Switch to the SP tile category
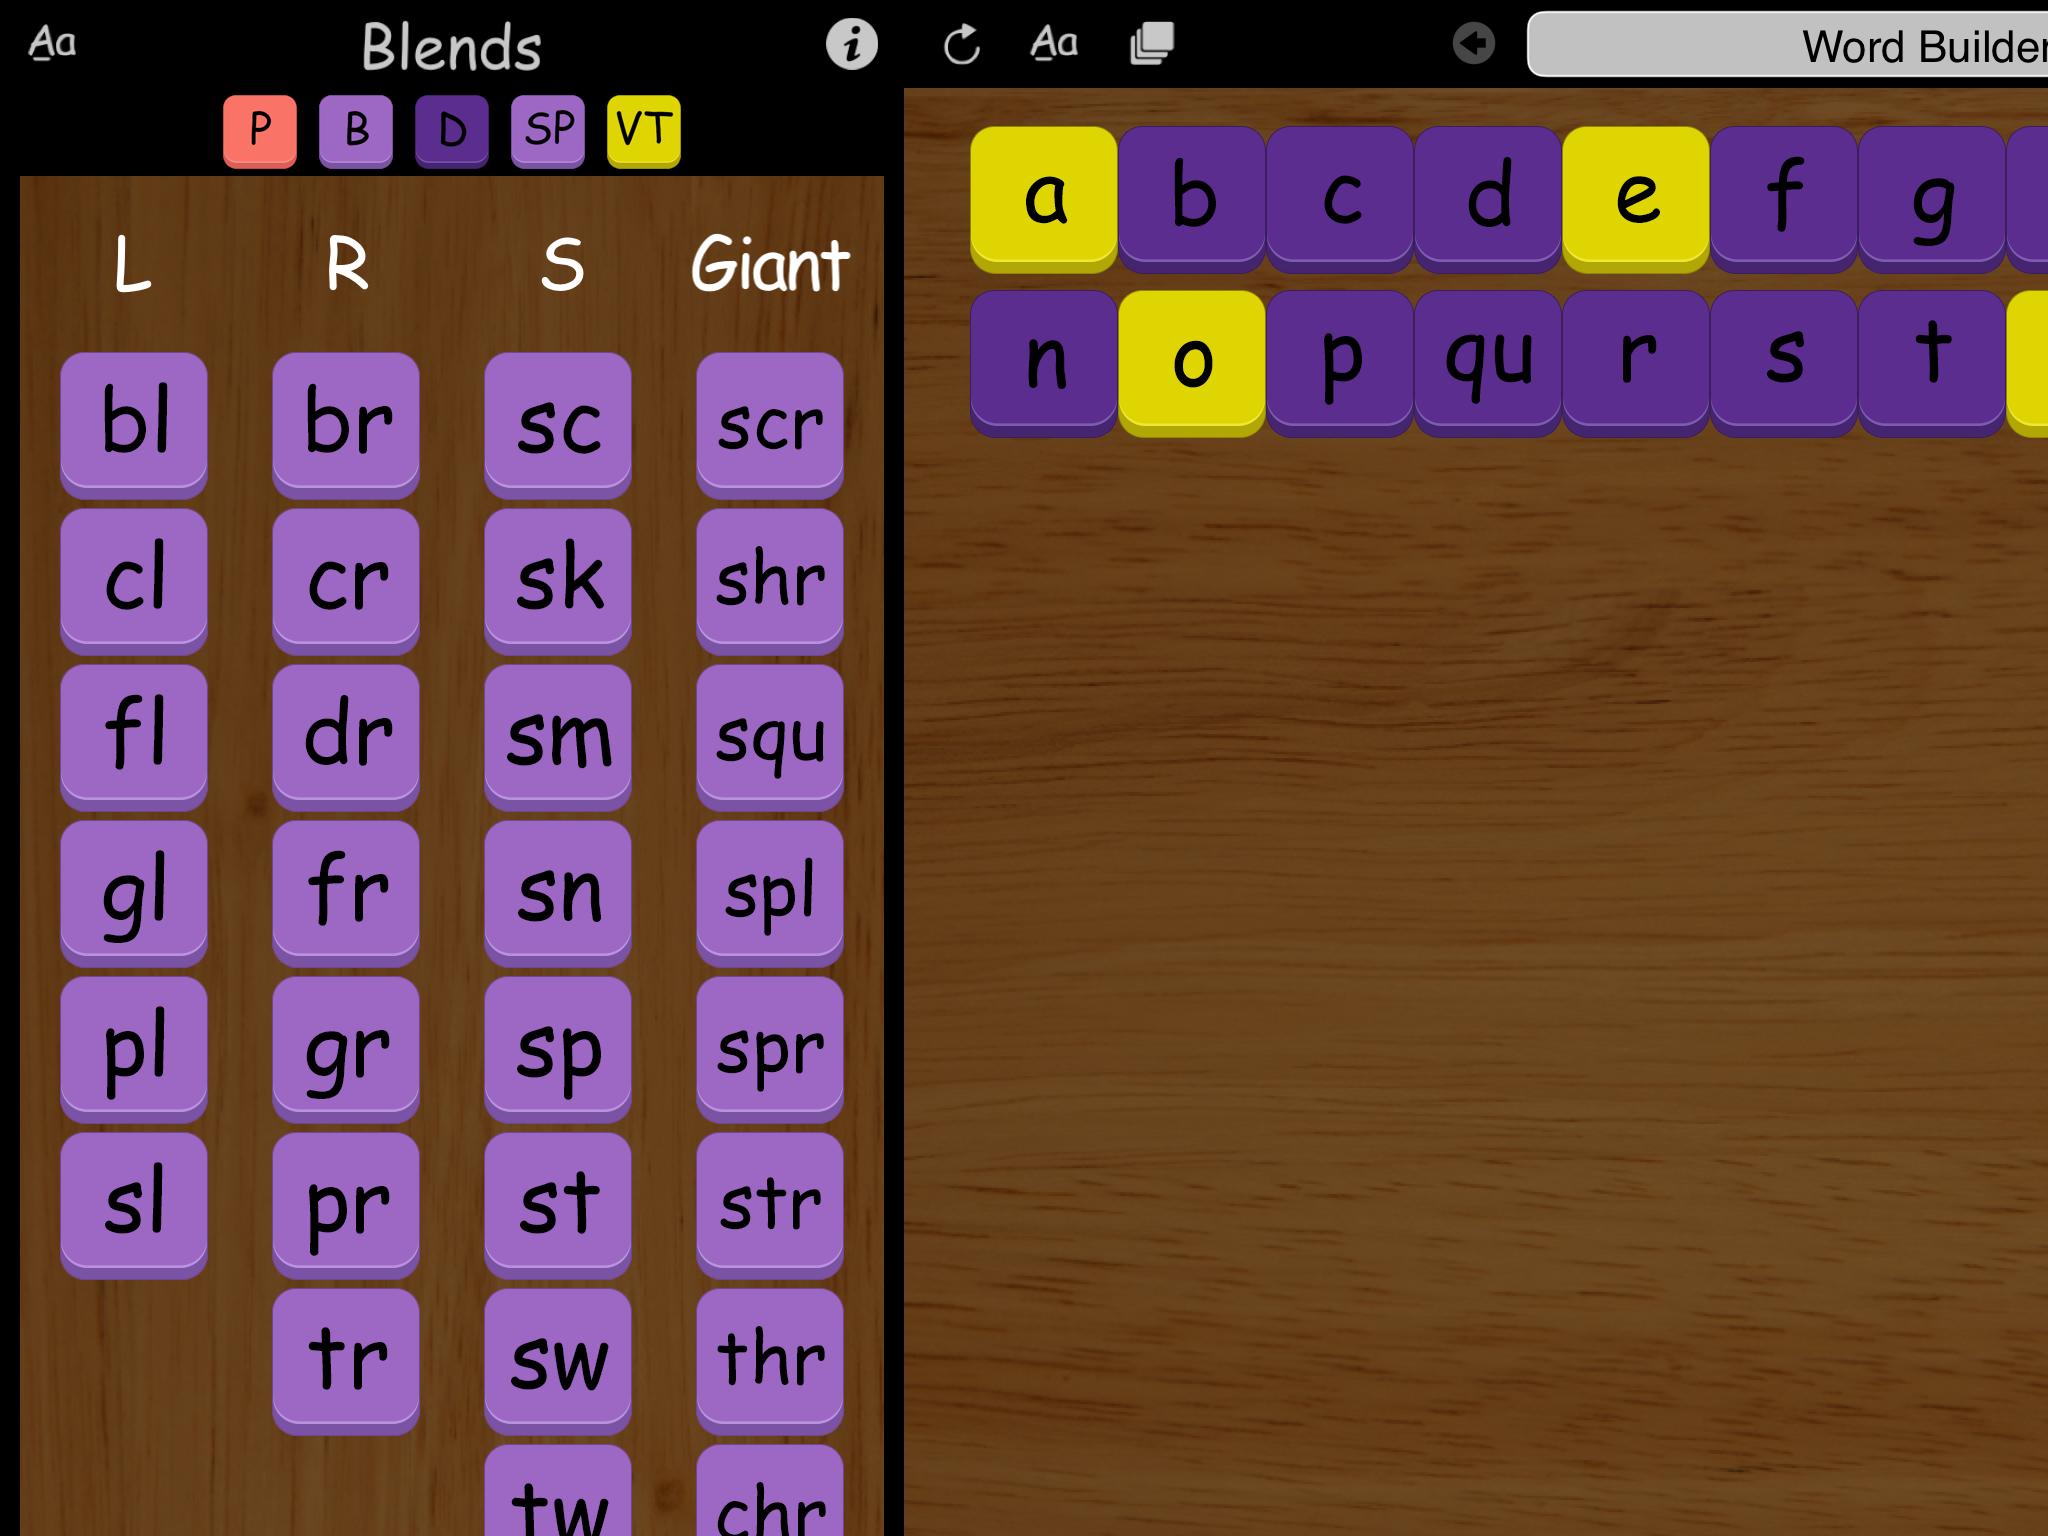 coord(548,130)
